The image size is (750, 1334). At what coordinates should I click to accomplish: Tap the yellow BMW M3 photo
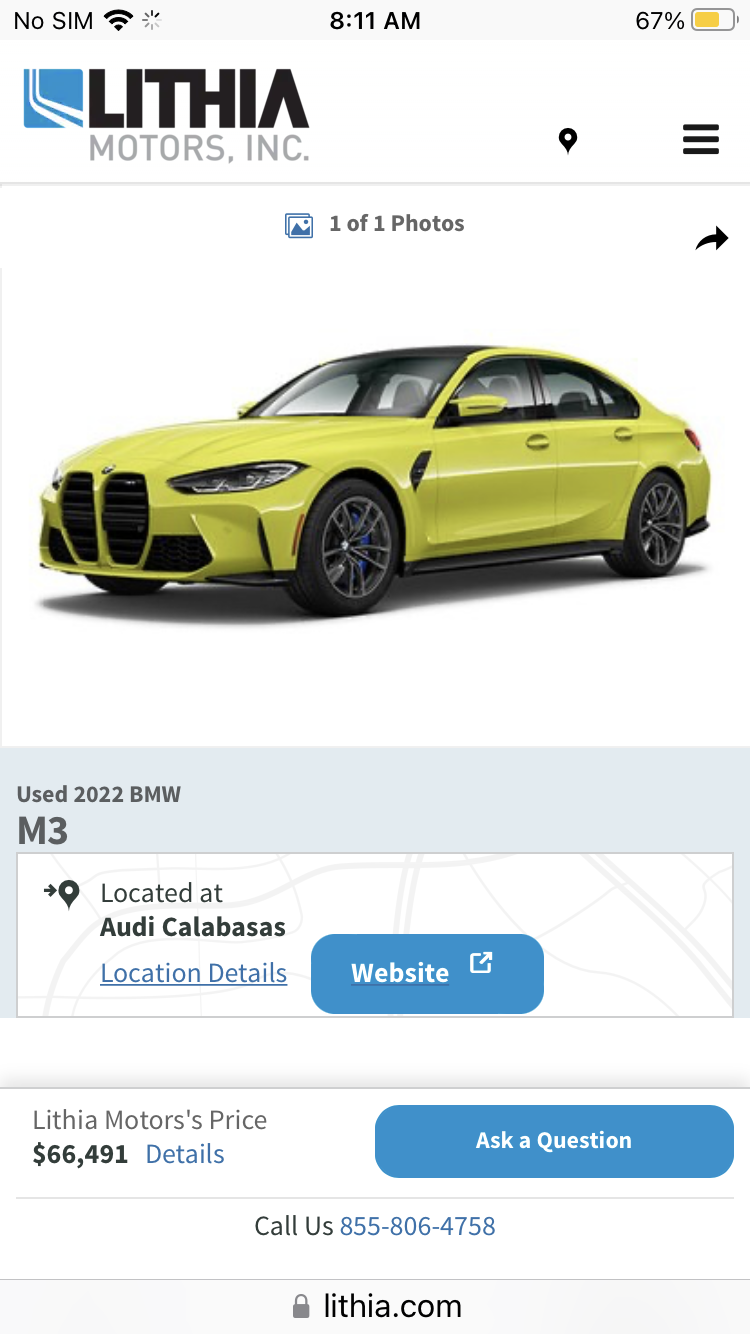coord(375,480)
